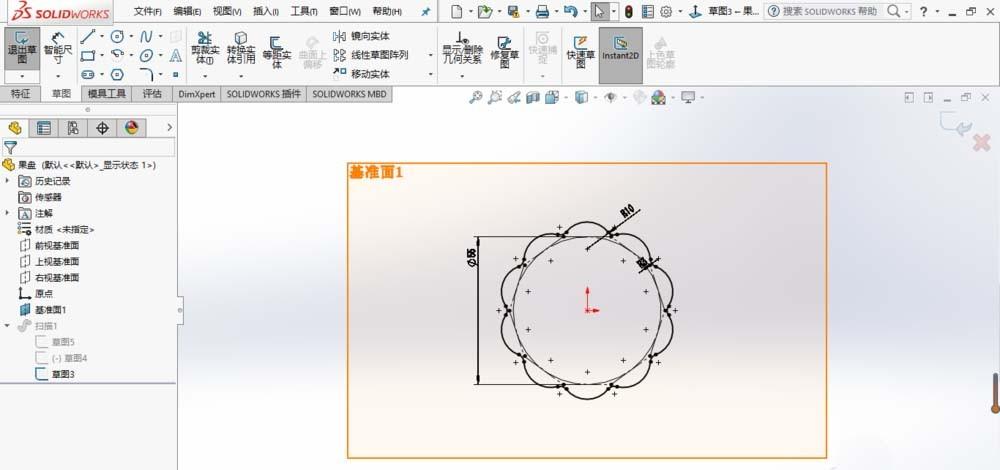
Task: Open the 编辑(E) menu
Action: tap(187, 11)
